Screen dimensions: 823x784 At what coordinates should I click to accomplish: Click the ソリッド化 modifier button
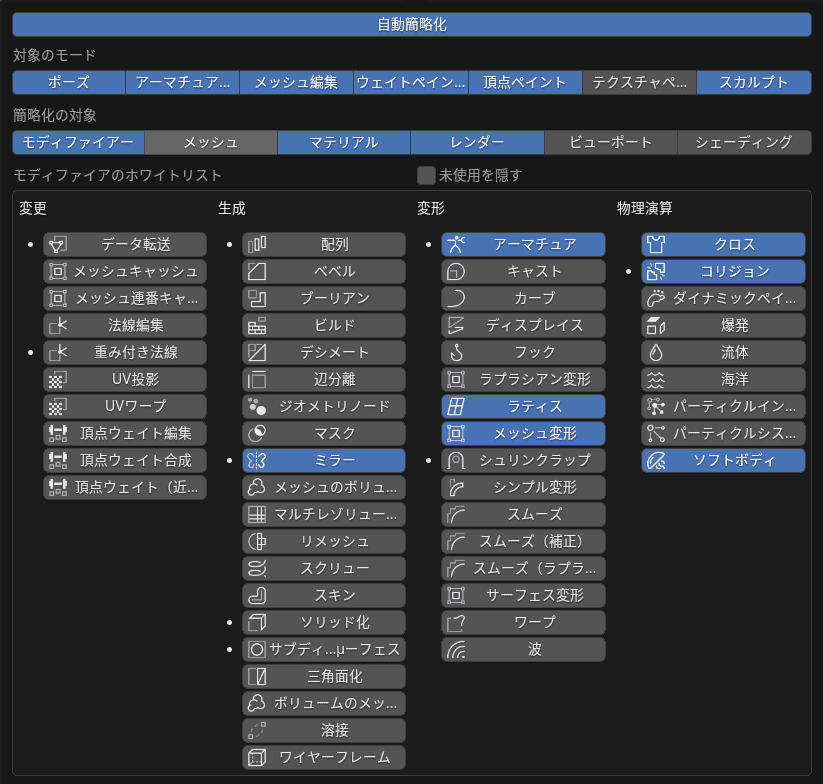(x=324, y=622)
